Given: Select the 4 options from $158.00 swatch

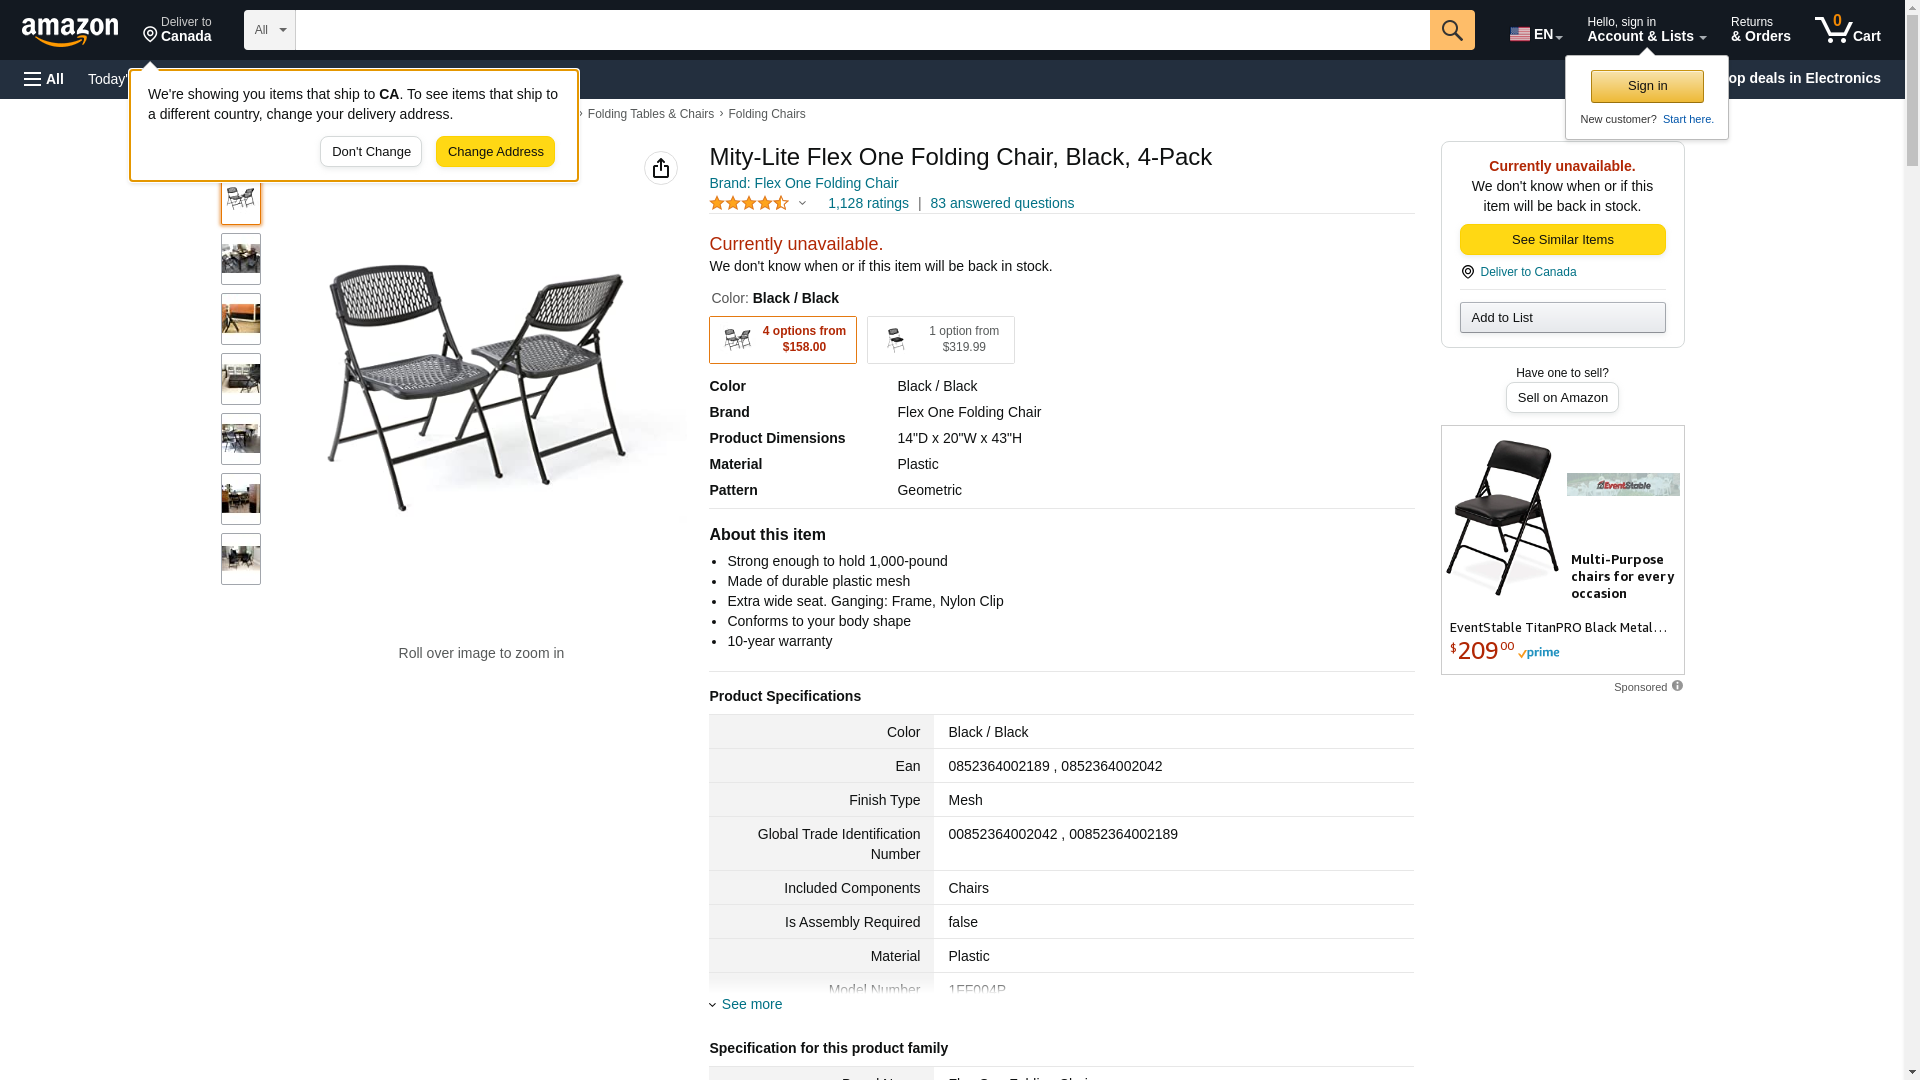Looking at the screenshot, I should pyautogui.click(x=783, y=340).
